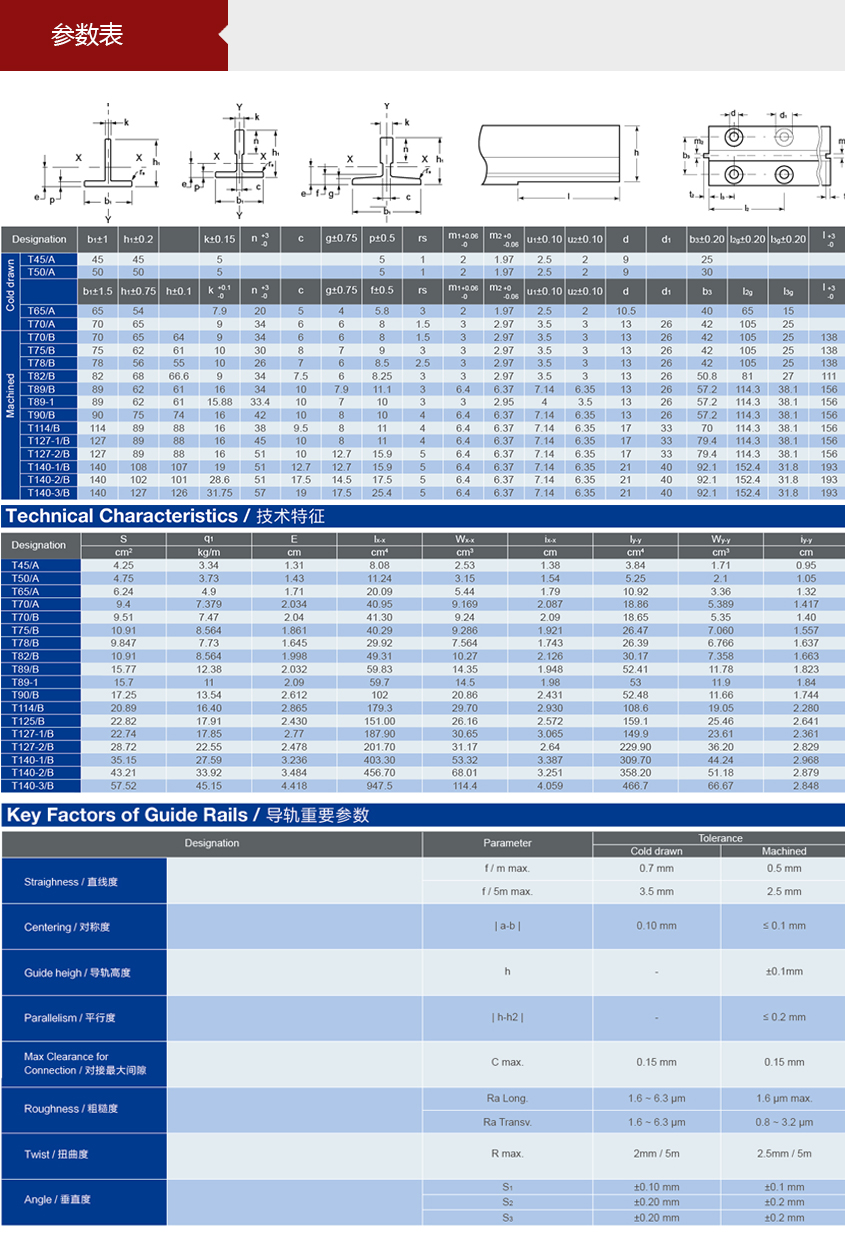The height and width of the screenshot is (1245, 845).
Task: Select the Twist / 扭曲度 row label
Action: [x=56, y=1154]
